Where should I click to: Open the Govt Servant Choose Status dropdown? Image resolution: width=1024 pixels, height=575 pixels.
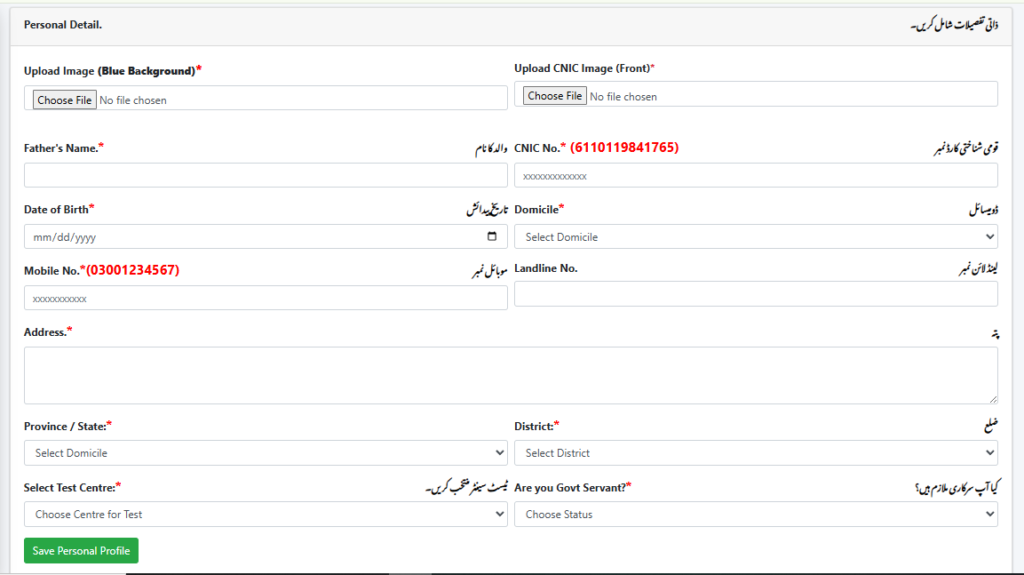pyautogui.click(x=755, y=514)
